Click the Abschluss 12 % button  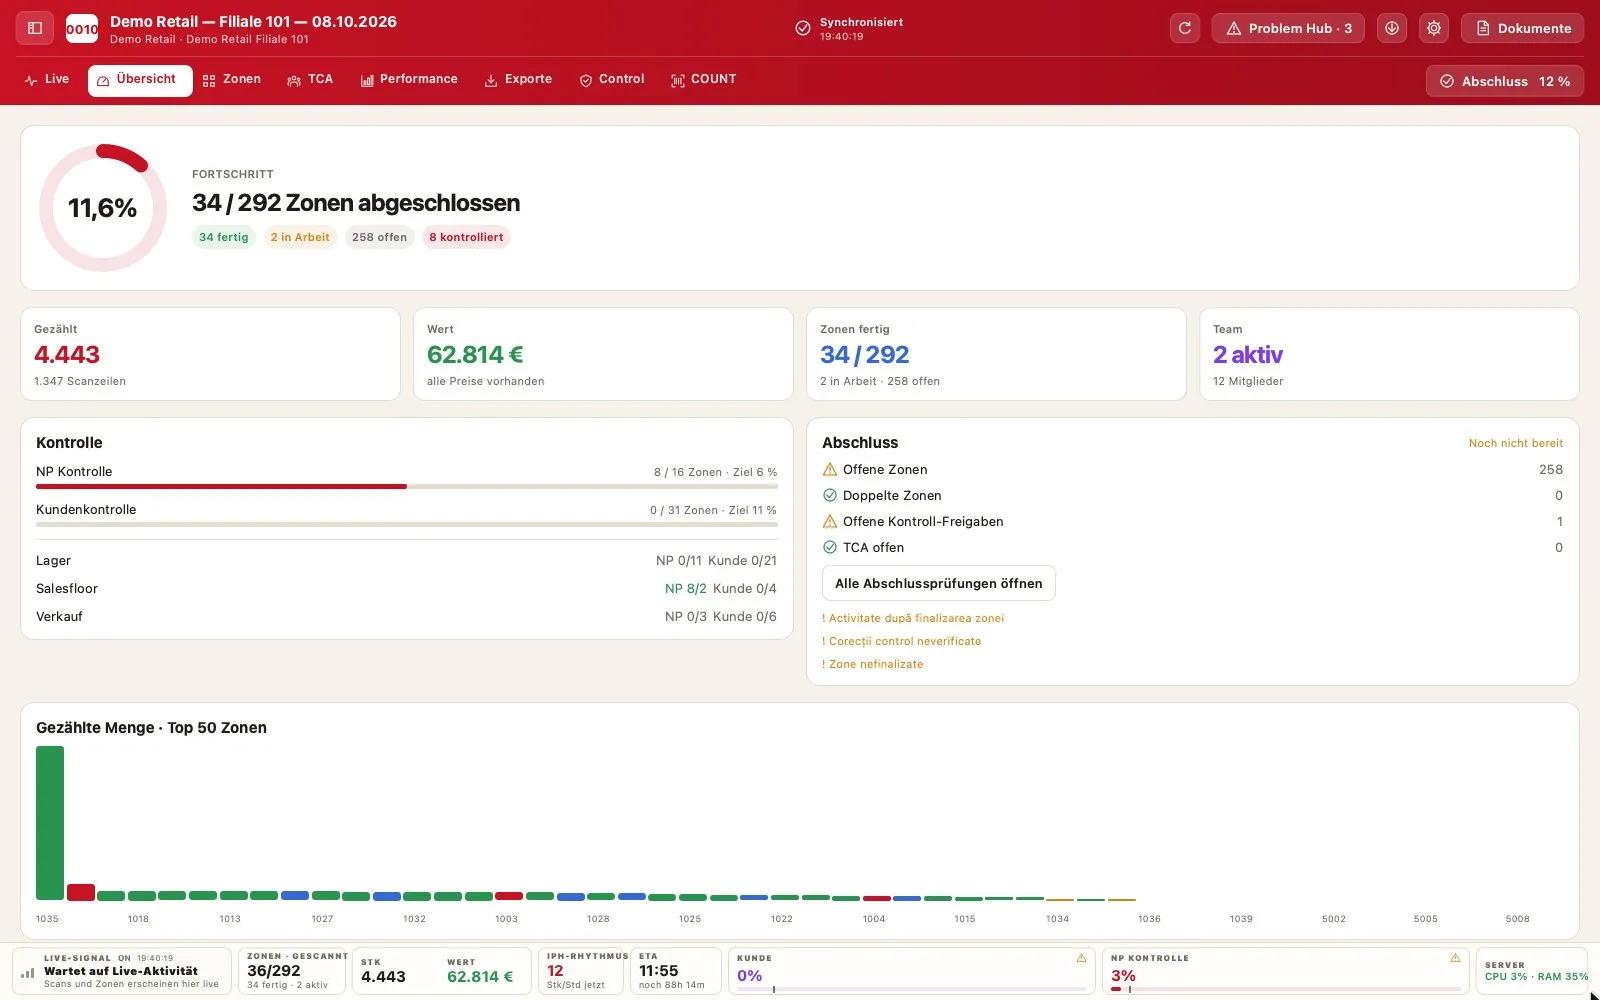click(x=1504, y=81)
